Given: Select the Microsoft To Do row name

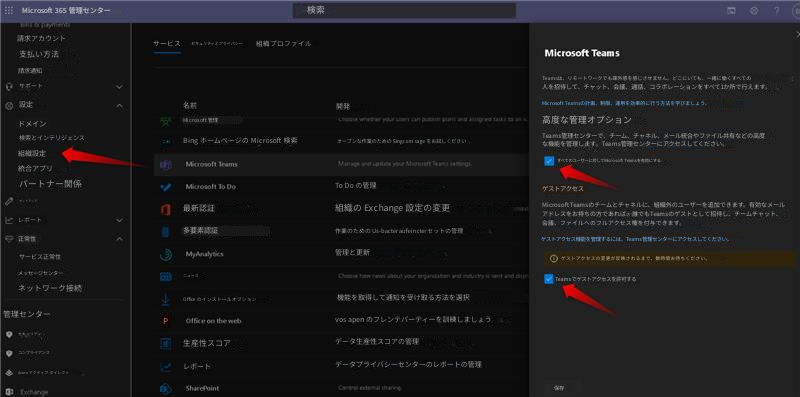Looking at the screenshot, I should (x=211, y=187).
